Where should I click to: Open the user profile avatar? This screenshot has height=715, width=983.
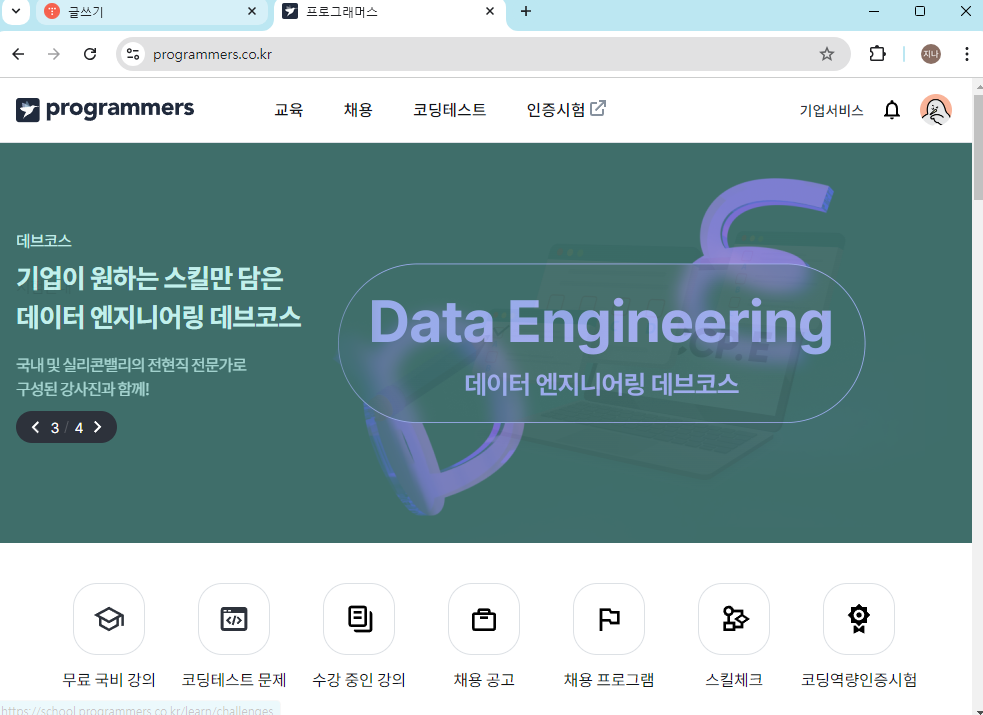[x=935, y=110]
